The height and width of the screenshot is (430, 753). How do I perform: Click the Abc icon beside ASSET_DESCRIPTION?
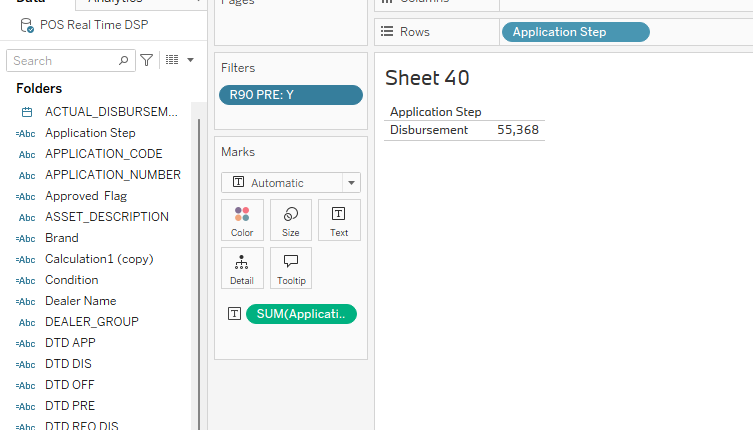pos(27,218)
